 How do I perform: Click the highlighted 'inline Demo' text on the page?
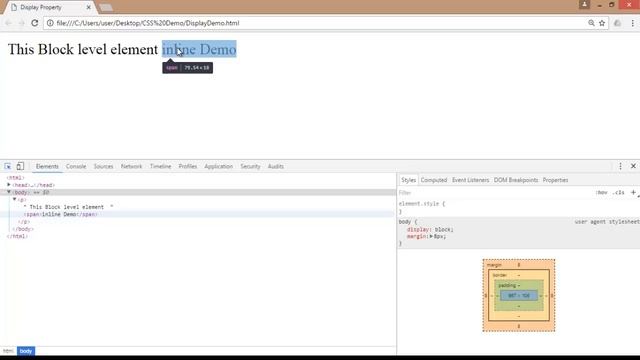[x=199, y=49]
